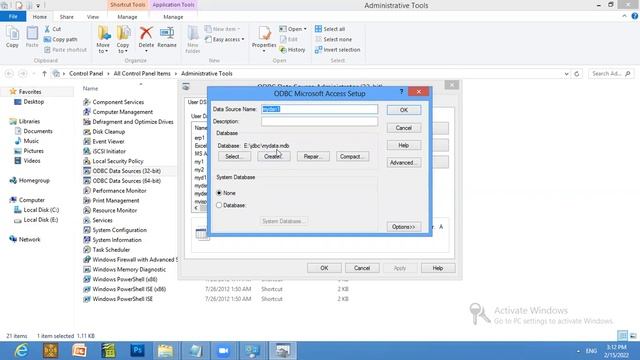Open the Open dropdown arrow in ribbon
640x360 pixels.
coord(305,29)
